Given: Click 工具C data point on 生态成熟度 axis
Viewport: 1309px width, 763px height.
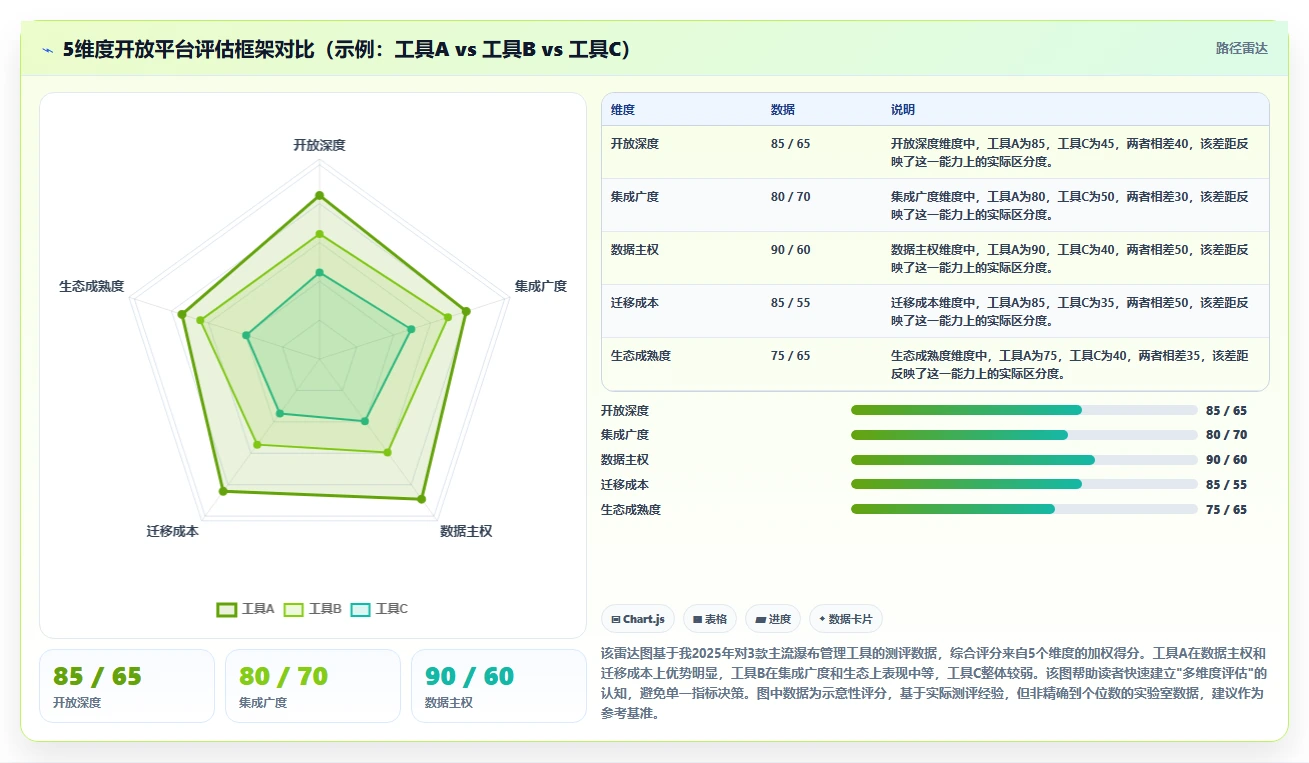Looking at the screenshot, I should coord(246,335).
